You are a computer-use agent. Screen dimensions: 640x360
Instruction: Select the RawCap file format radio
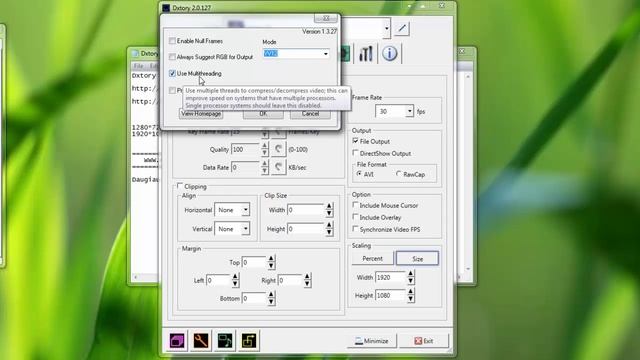398,174
